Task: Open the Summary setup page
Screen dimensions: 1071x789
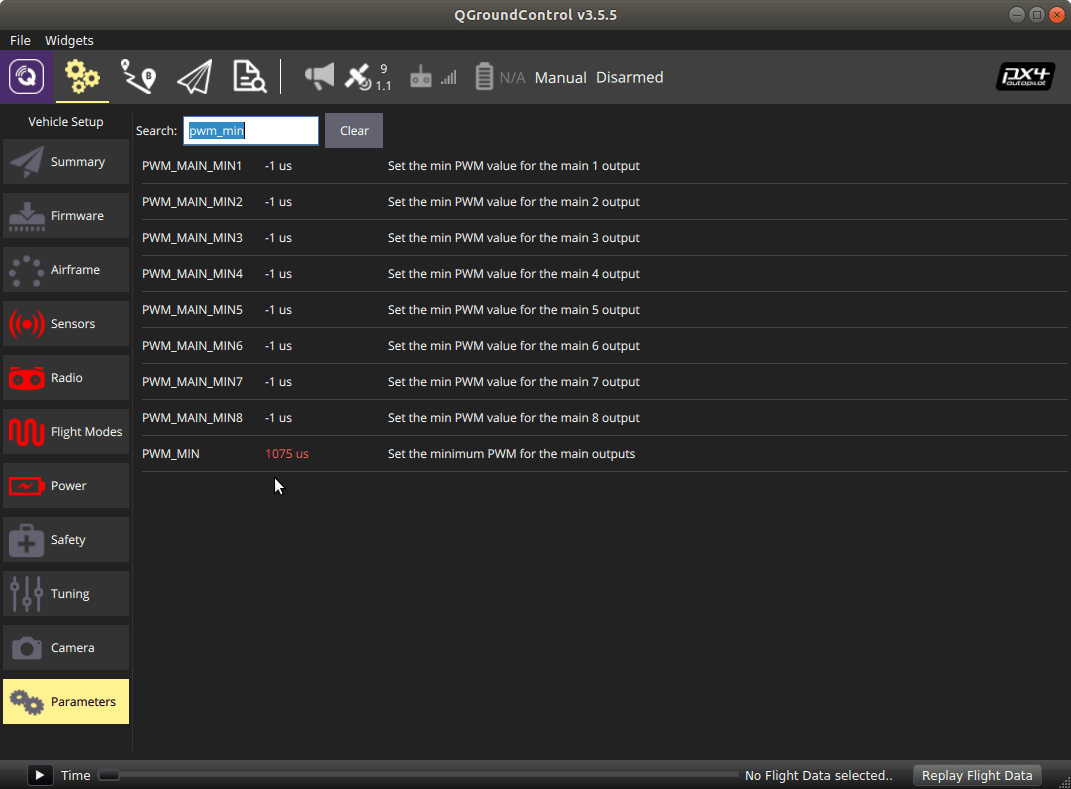Action: click(x=66, y=162)
